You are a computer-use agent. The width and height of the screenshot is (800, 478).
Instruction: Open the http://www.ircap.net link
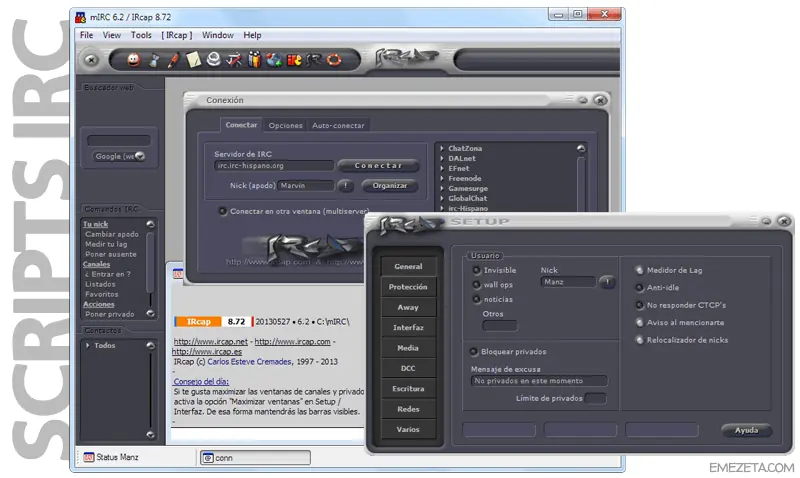[x=211, y=342]
